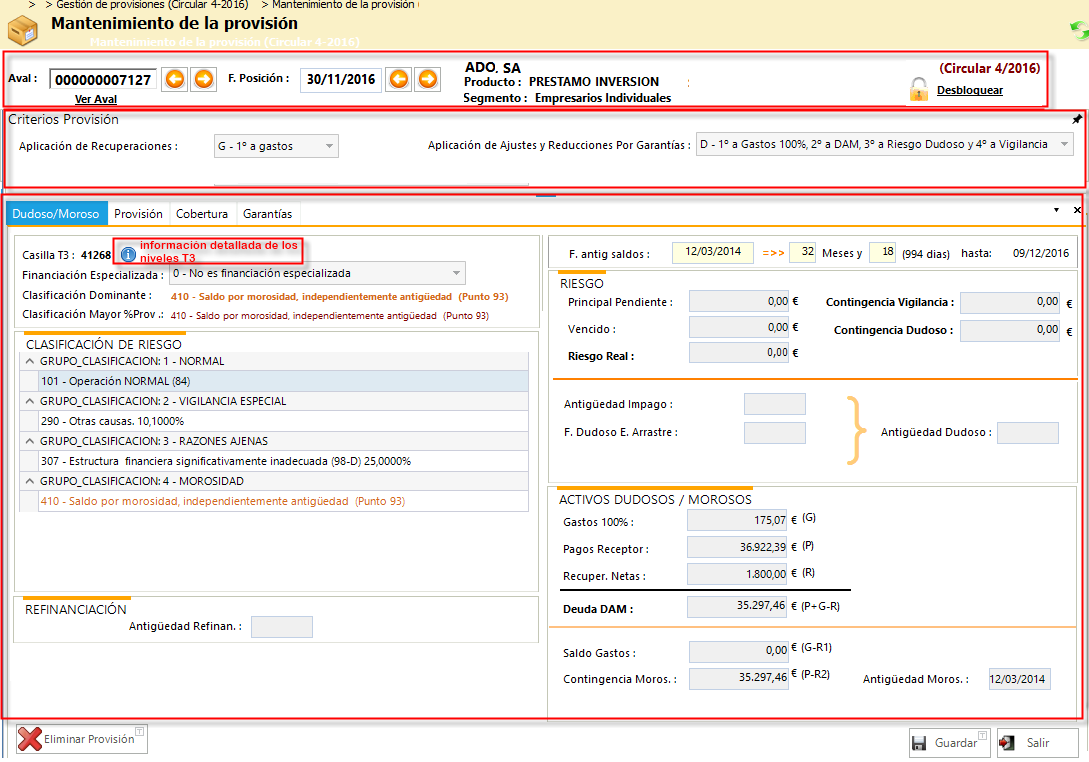This screenshot has height=762, width=1089.
Task: Click the Aval number input field
Action: tap(103, 79)
